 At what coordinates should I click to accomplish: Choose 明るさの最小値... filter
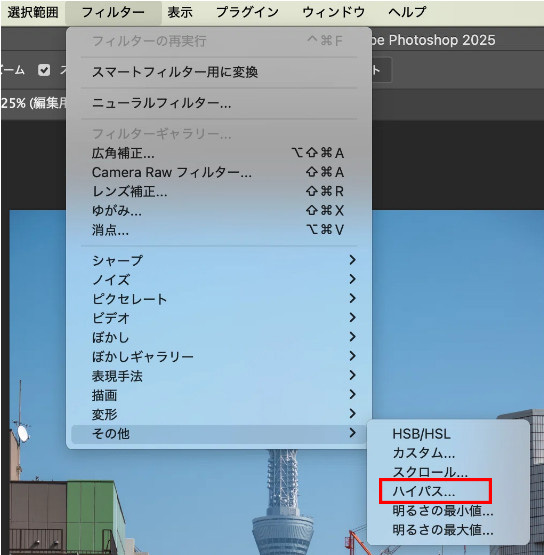[448, 511]
